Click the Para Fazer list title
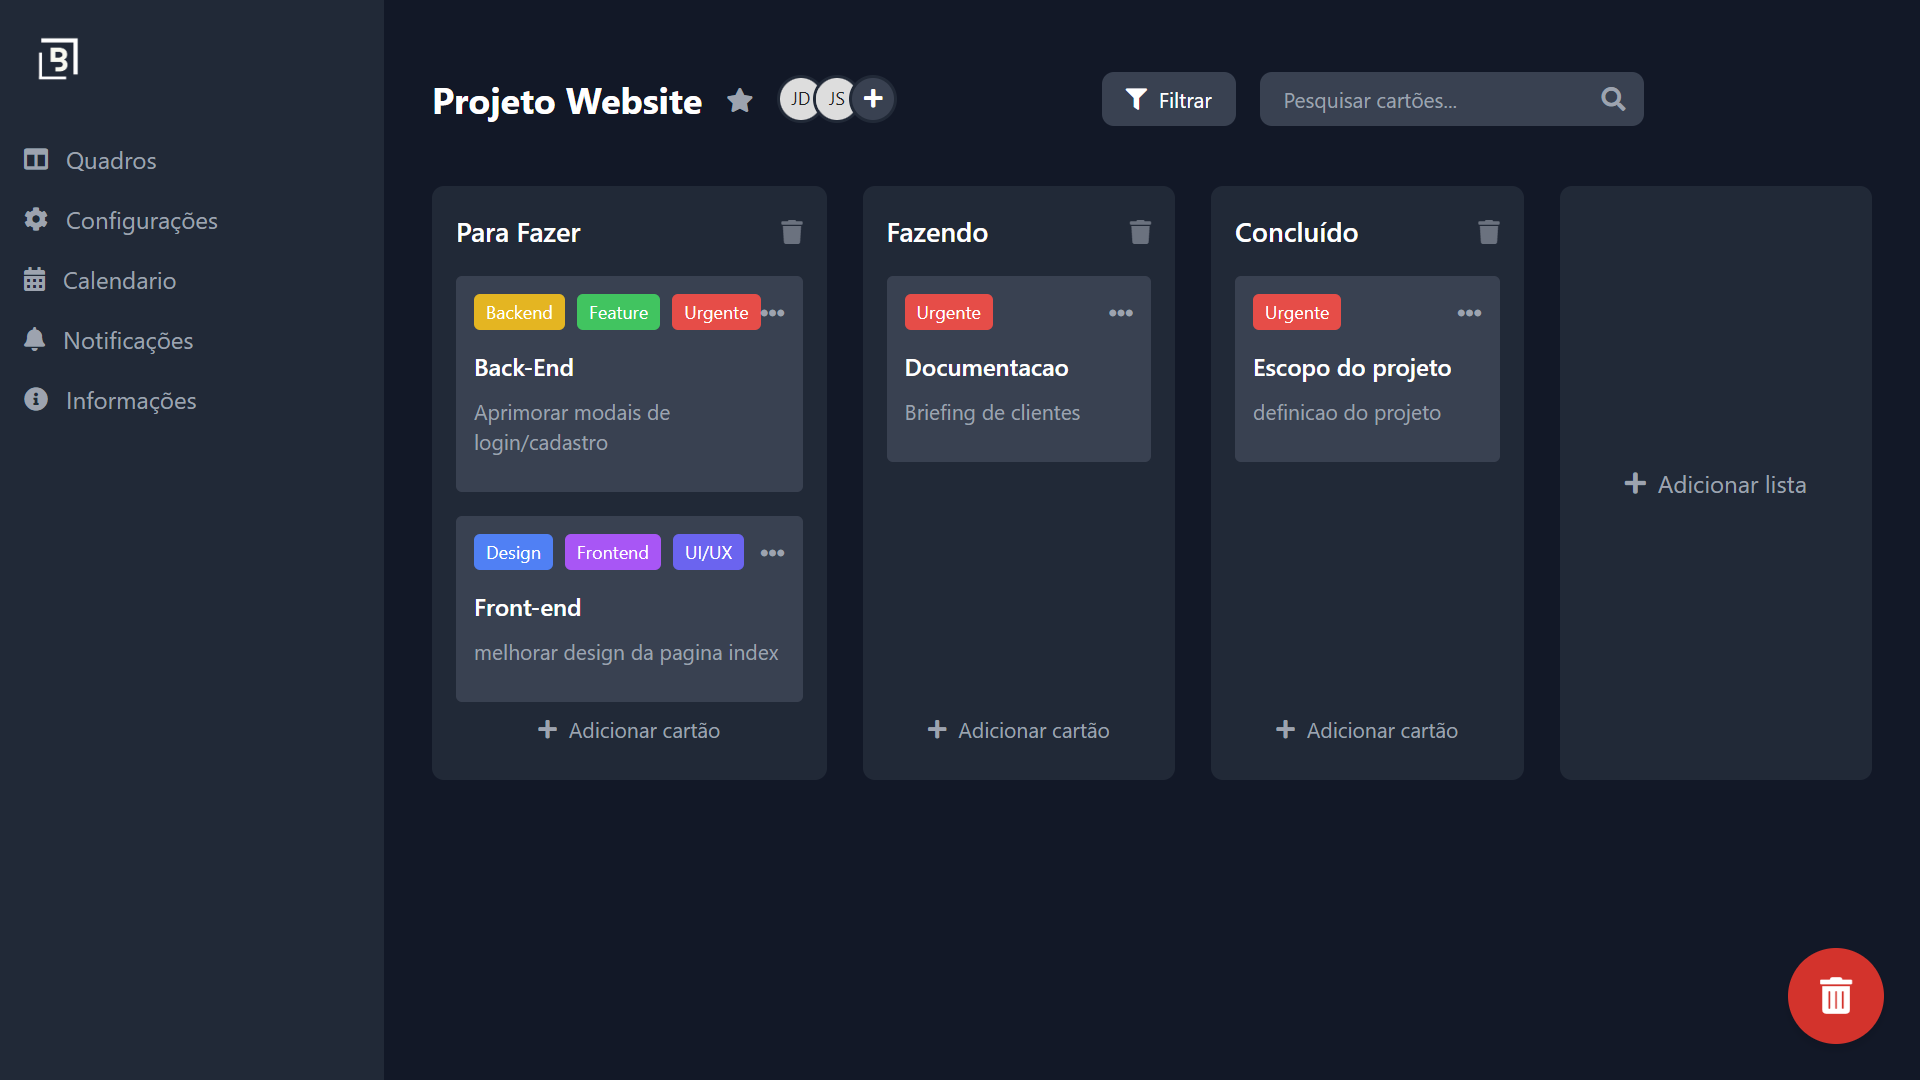This screenshot has width=1920, height=1080. tap(518, 232)
